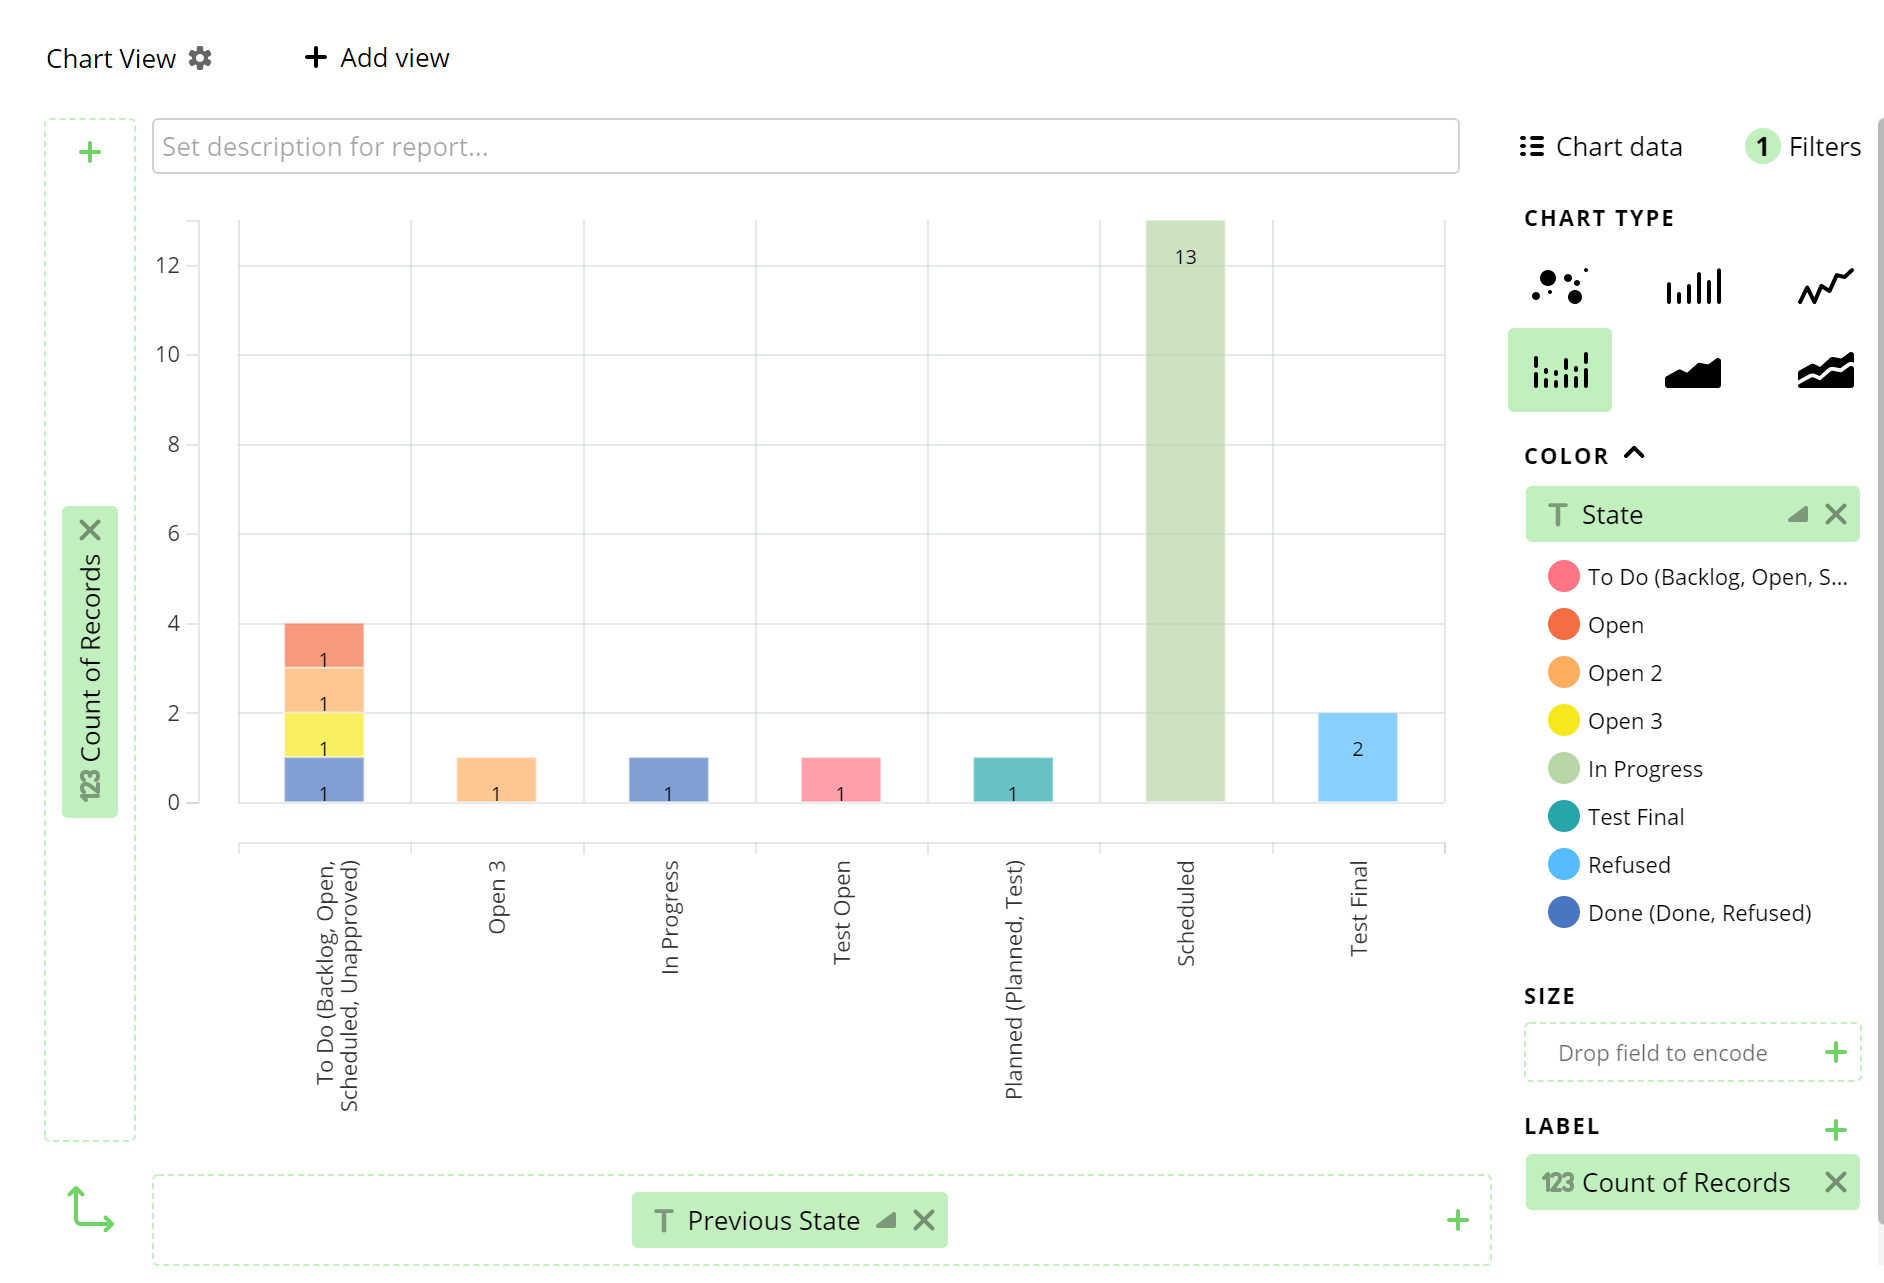This screenshot has height=1283, width=1884.
Task: Select the scatter plot chart type
Action: click(x=1560, y=287)
